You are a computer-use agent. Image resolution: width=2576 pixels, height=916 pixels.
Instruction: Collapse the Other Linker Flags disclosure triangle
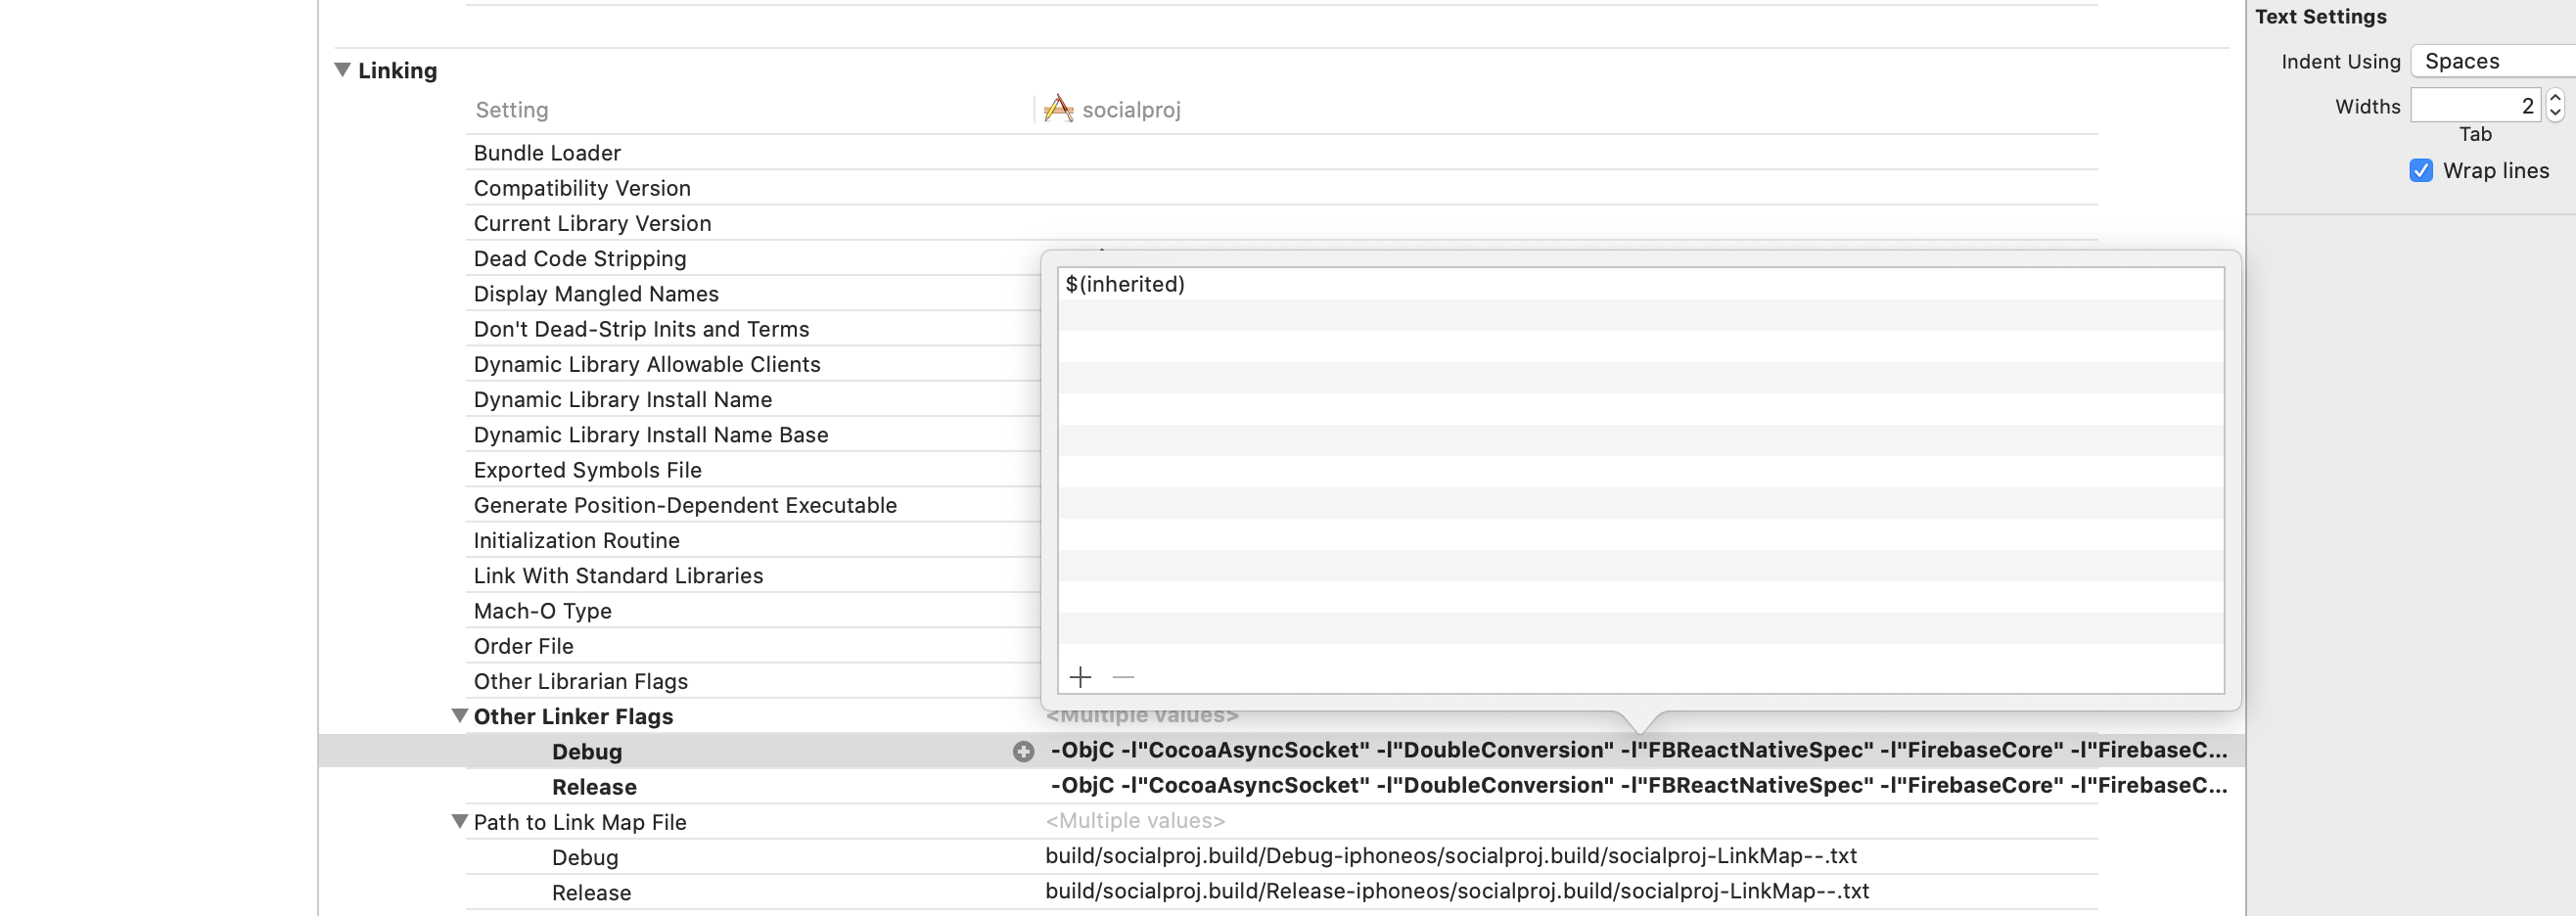tap(458, 715)
